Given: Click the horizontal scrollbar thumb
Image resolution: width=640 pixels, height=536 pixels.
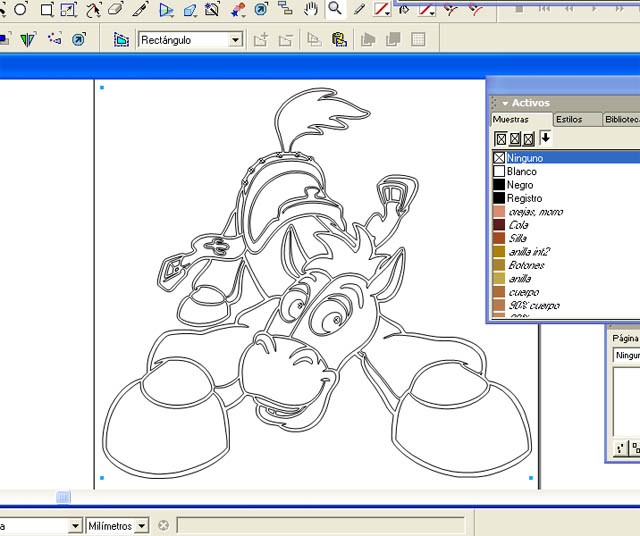Looking at the screenshot, I should [x=63, y=497].
